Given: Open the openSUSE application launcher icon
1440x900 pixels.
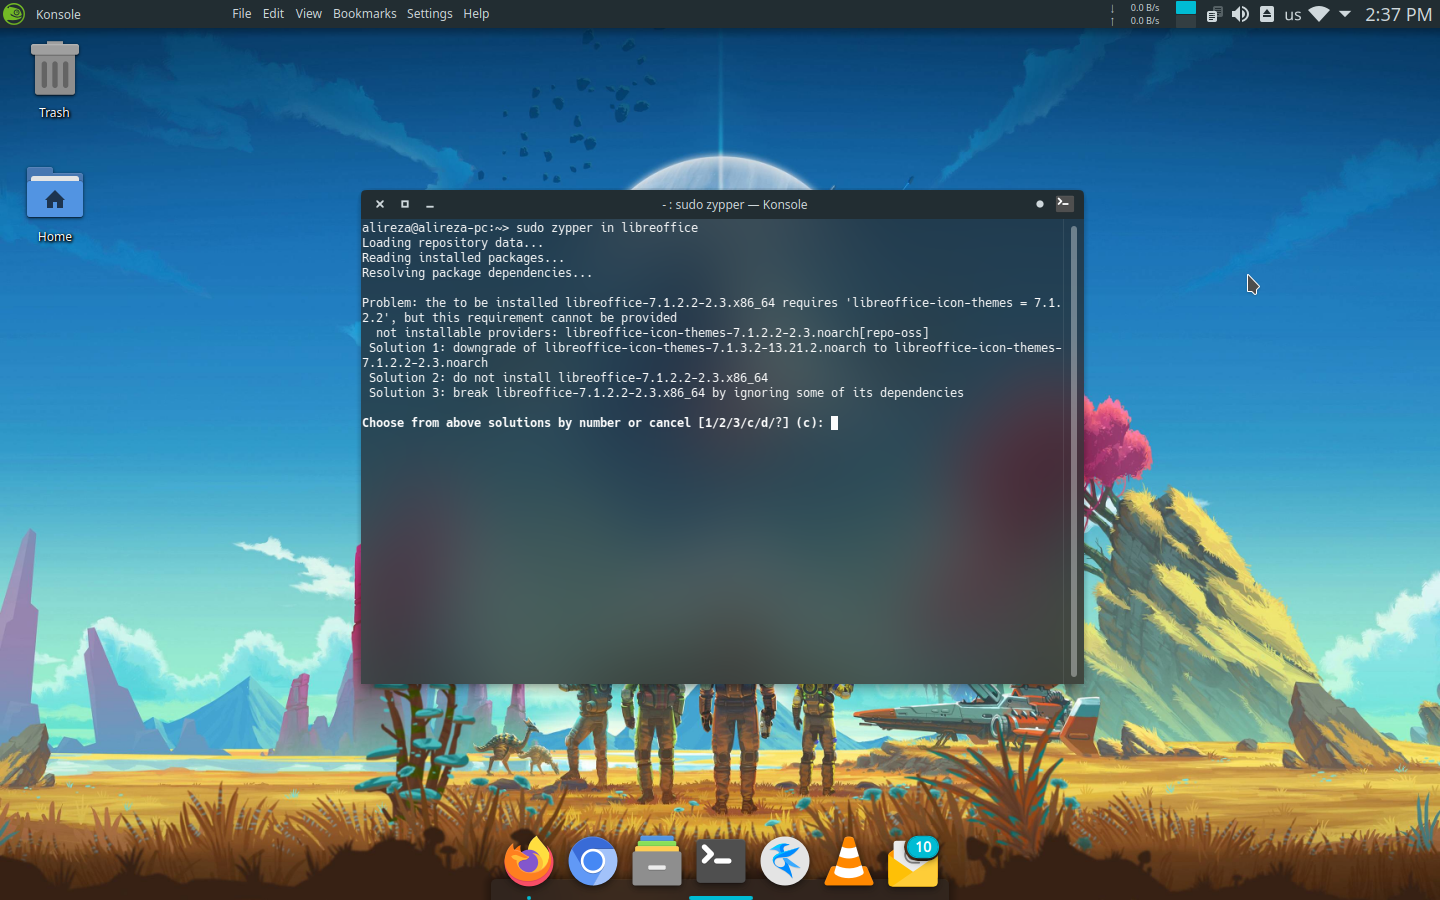Looking at the screenshot, I should tap(14, 14).
